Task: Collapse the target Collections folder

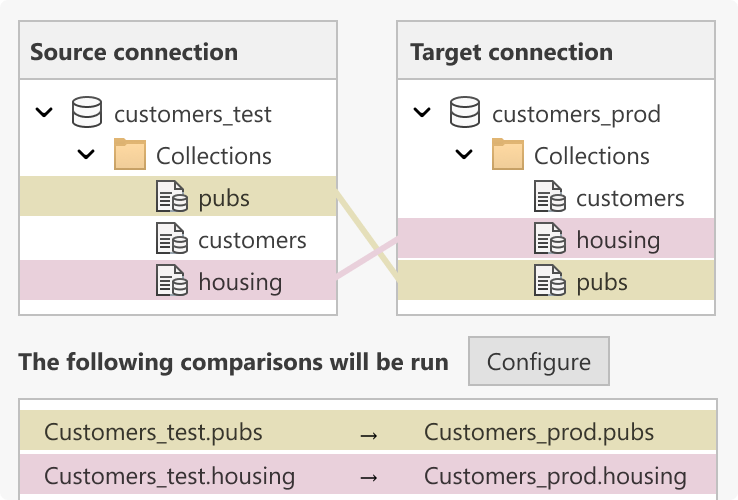Action: coord(464,154)
